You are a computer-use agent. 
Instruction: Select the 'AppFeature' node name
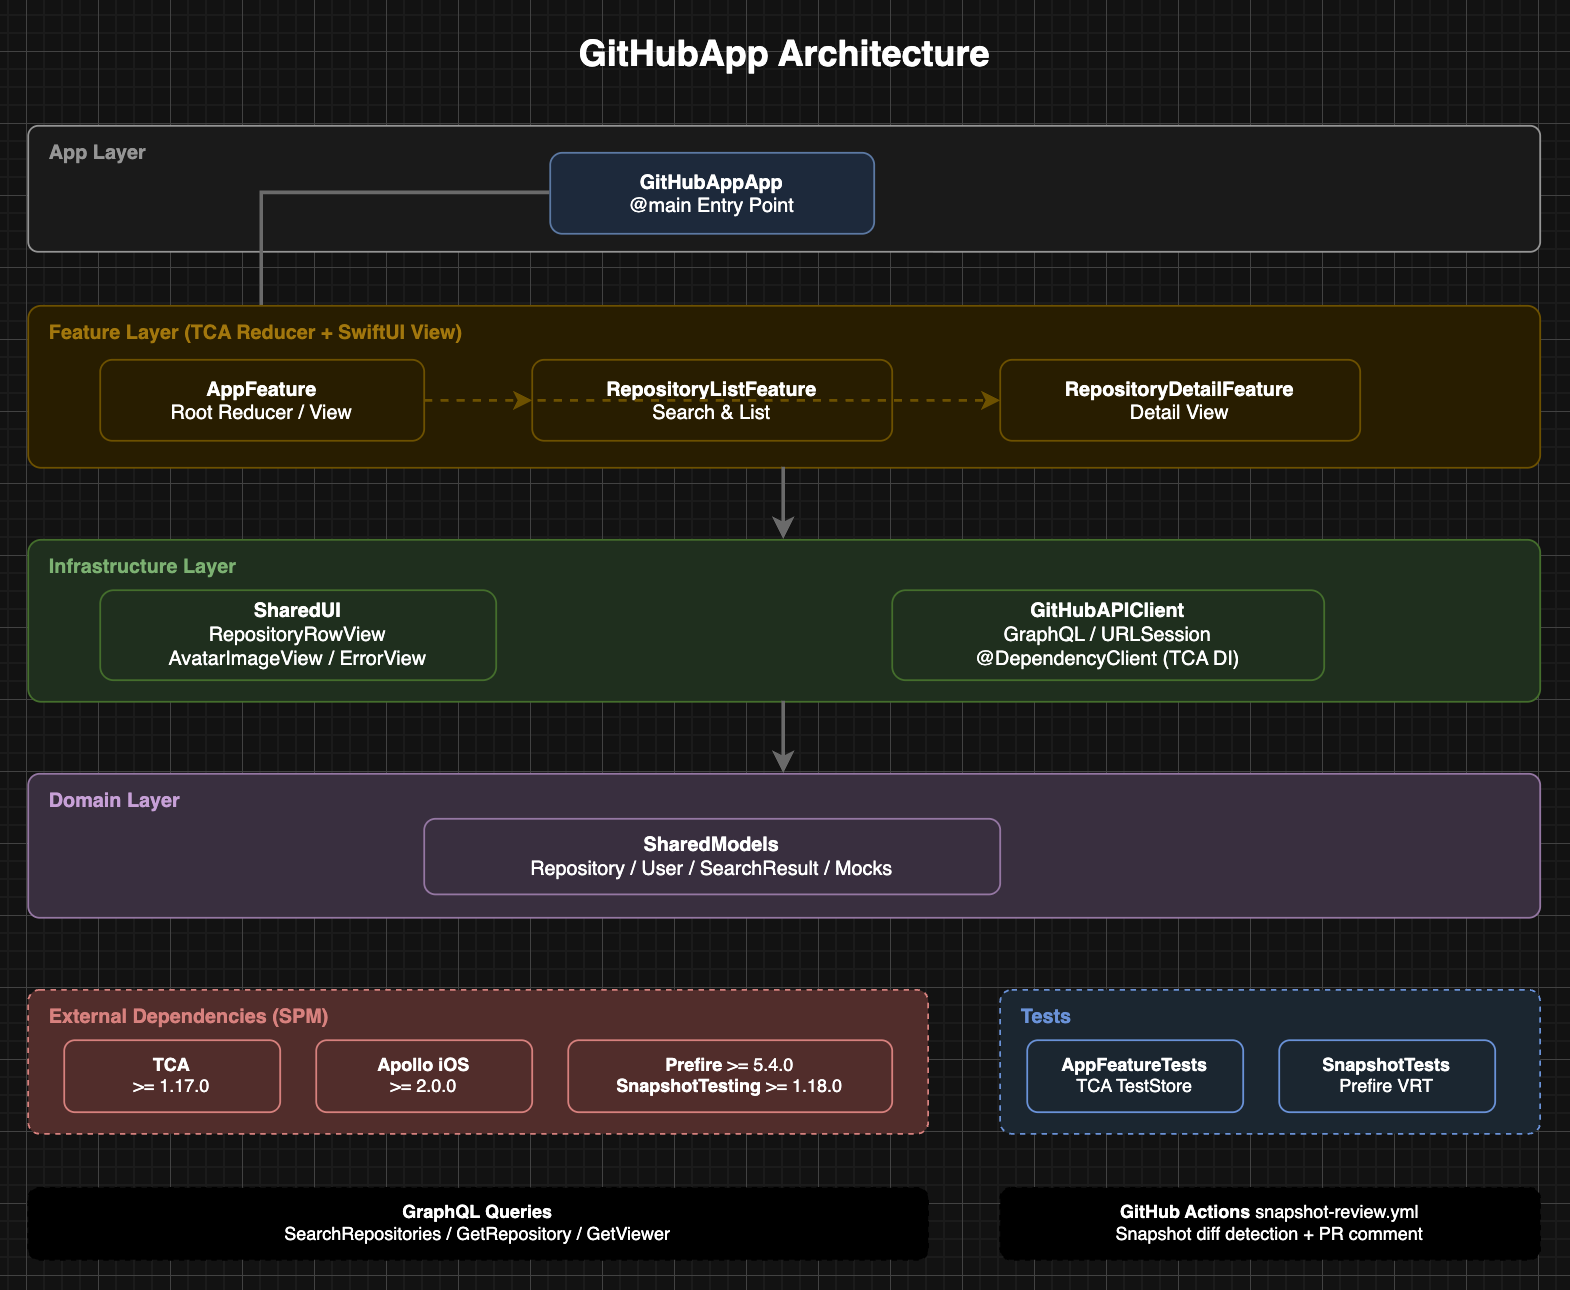[x=261, y=389]
